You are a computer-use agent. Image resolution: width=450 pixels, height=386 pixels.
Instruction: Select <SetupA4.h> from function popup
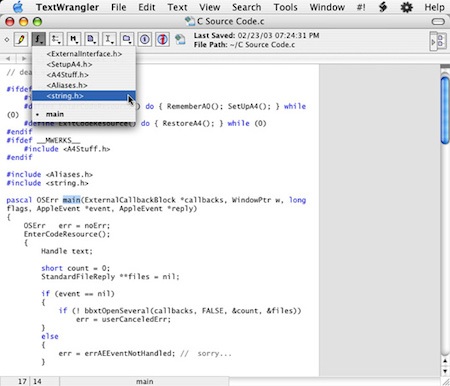[x=84, y=64]
